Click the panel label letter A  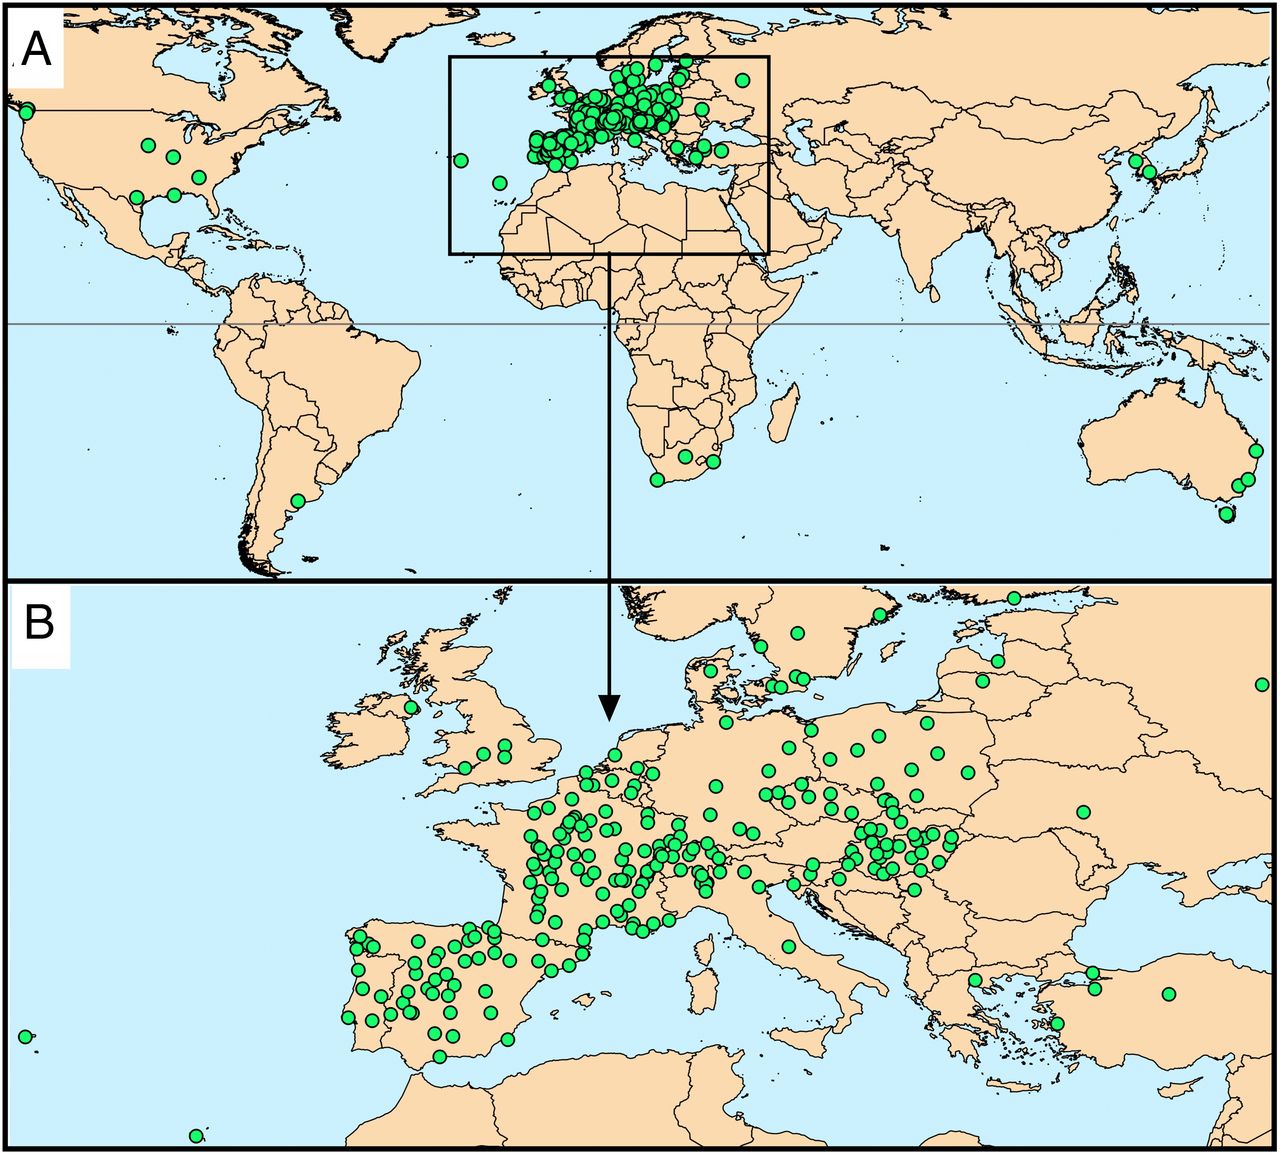coord(37,49)
